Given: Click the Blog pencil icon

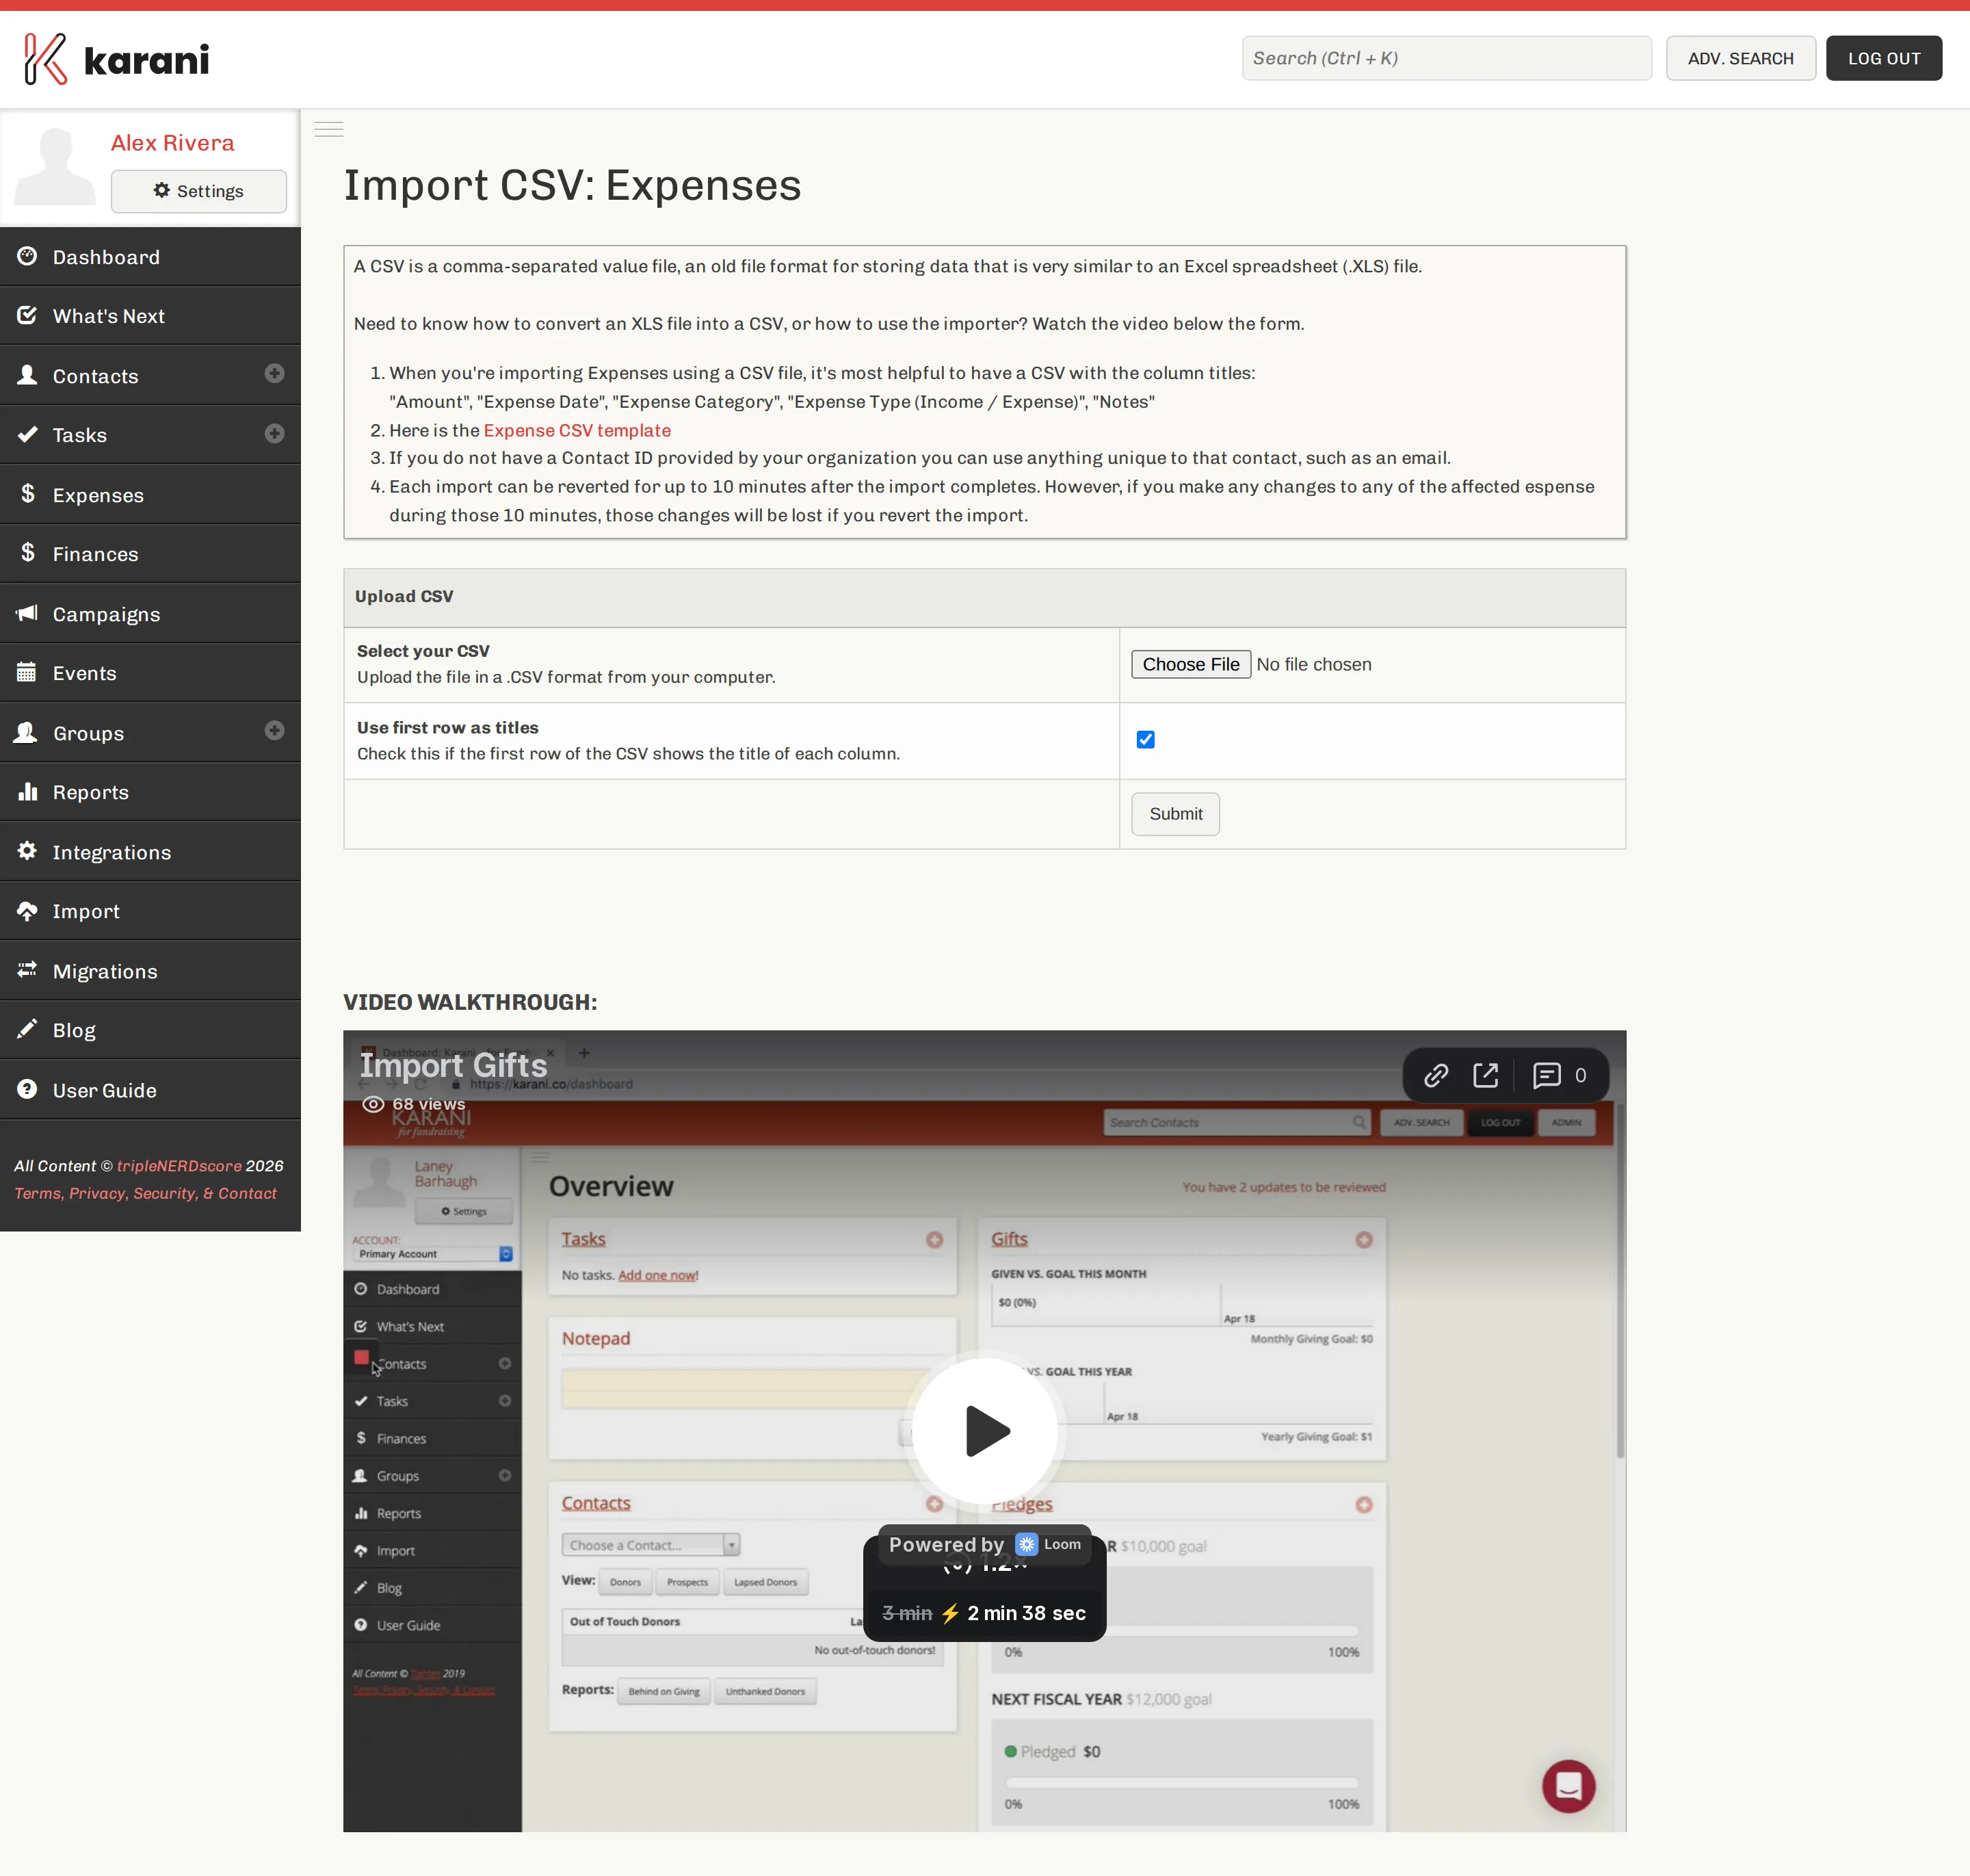Looking at the screenshot, I should 27,1029.
